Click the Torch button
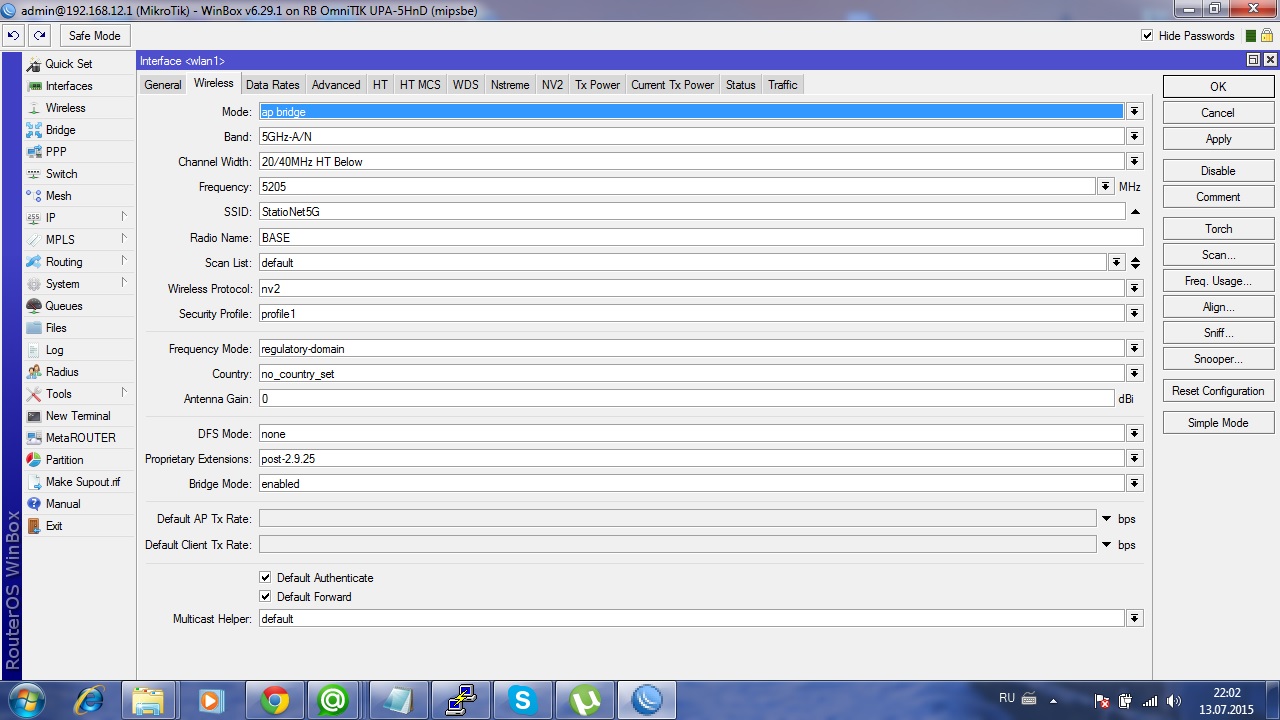Screen dimensions: 1280x720 pos(1218,229)
